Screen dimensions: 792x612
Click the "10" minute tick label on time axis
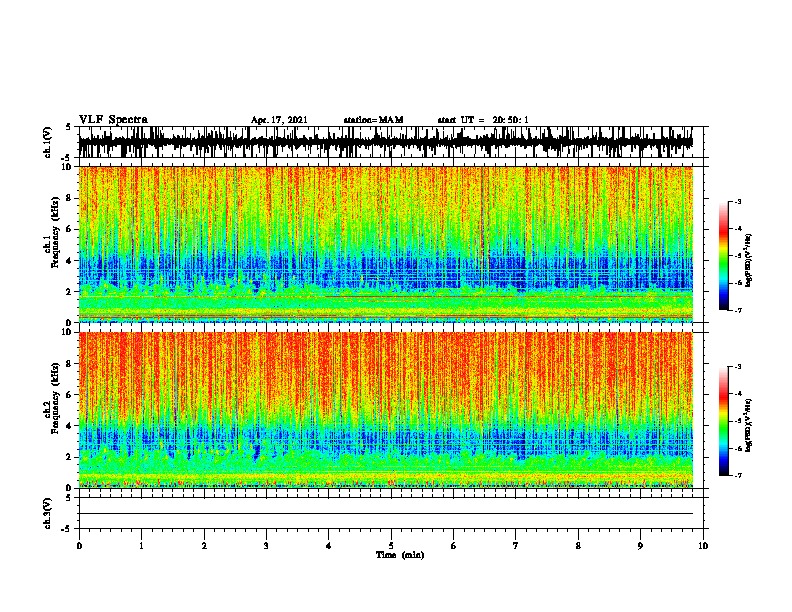pyautogui.click(x=703, y=546)
